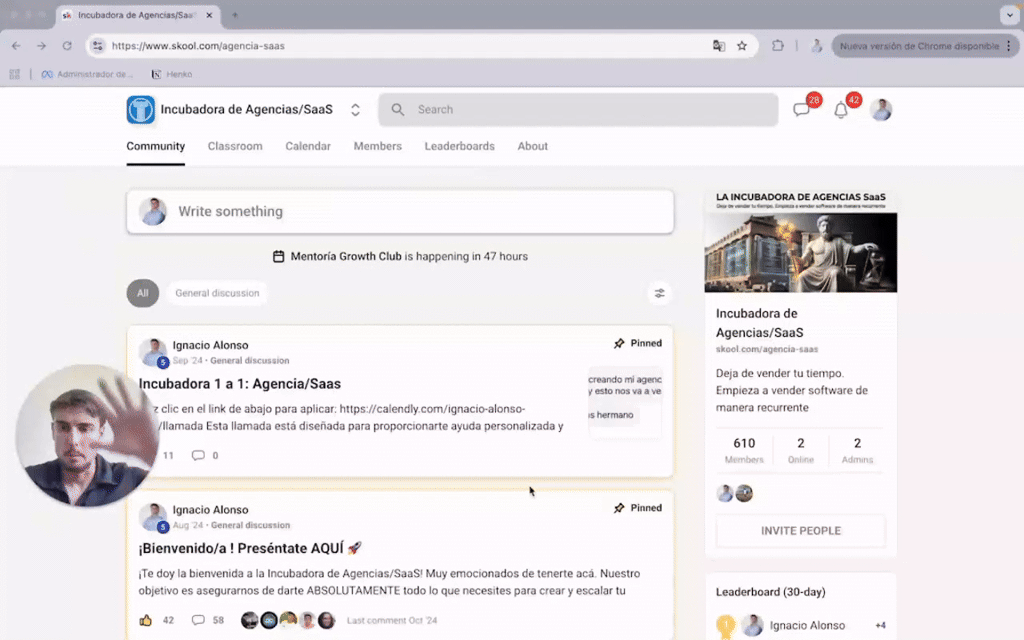Screen dimensions: 1024x640
Task: Click the 2 Online stat
Action: pos(801,450)
